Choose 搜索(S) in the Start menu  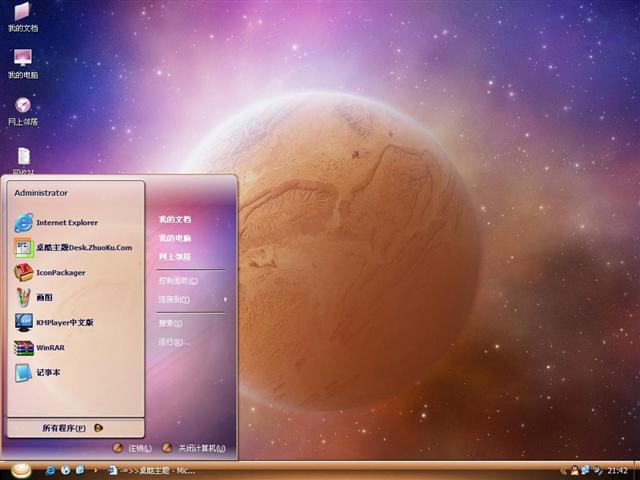(x=170, y=323)
